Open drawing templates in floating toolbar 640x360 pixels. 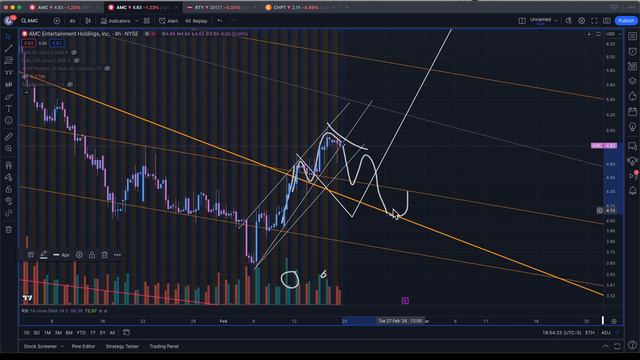coord(31,255)
